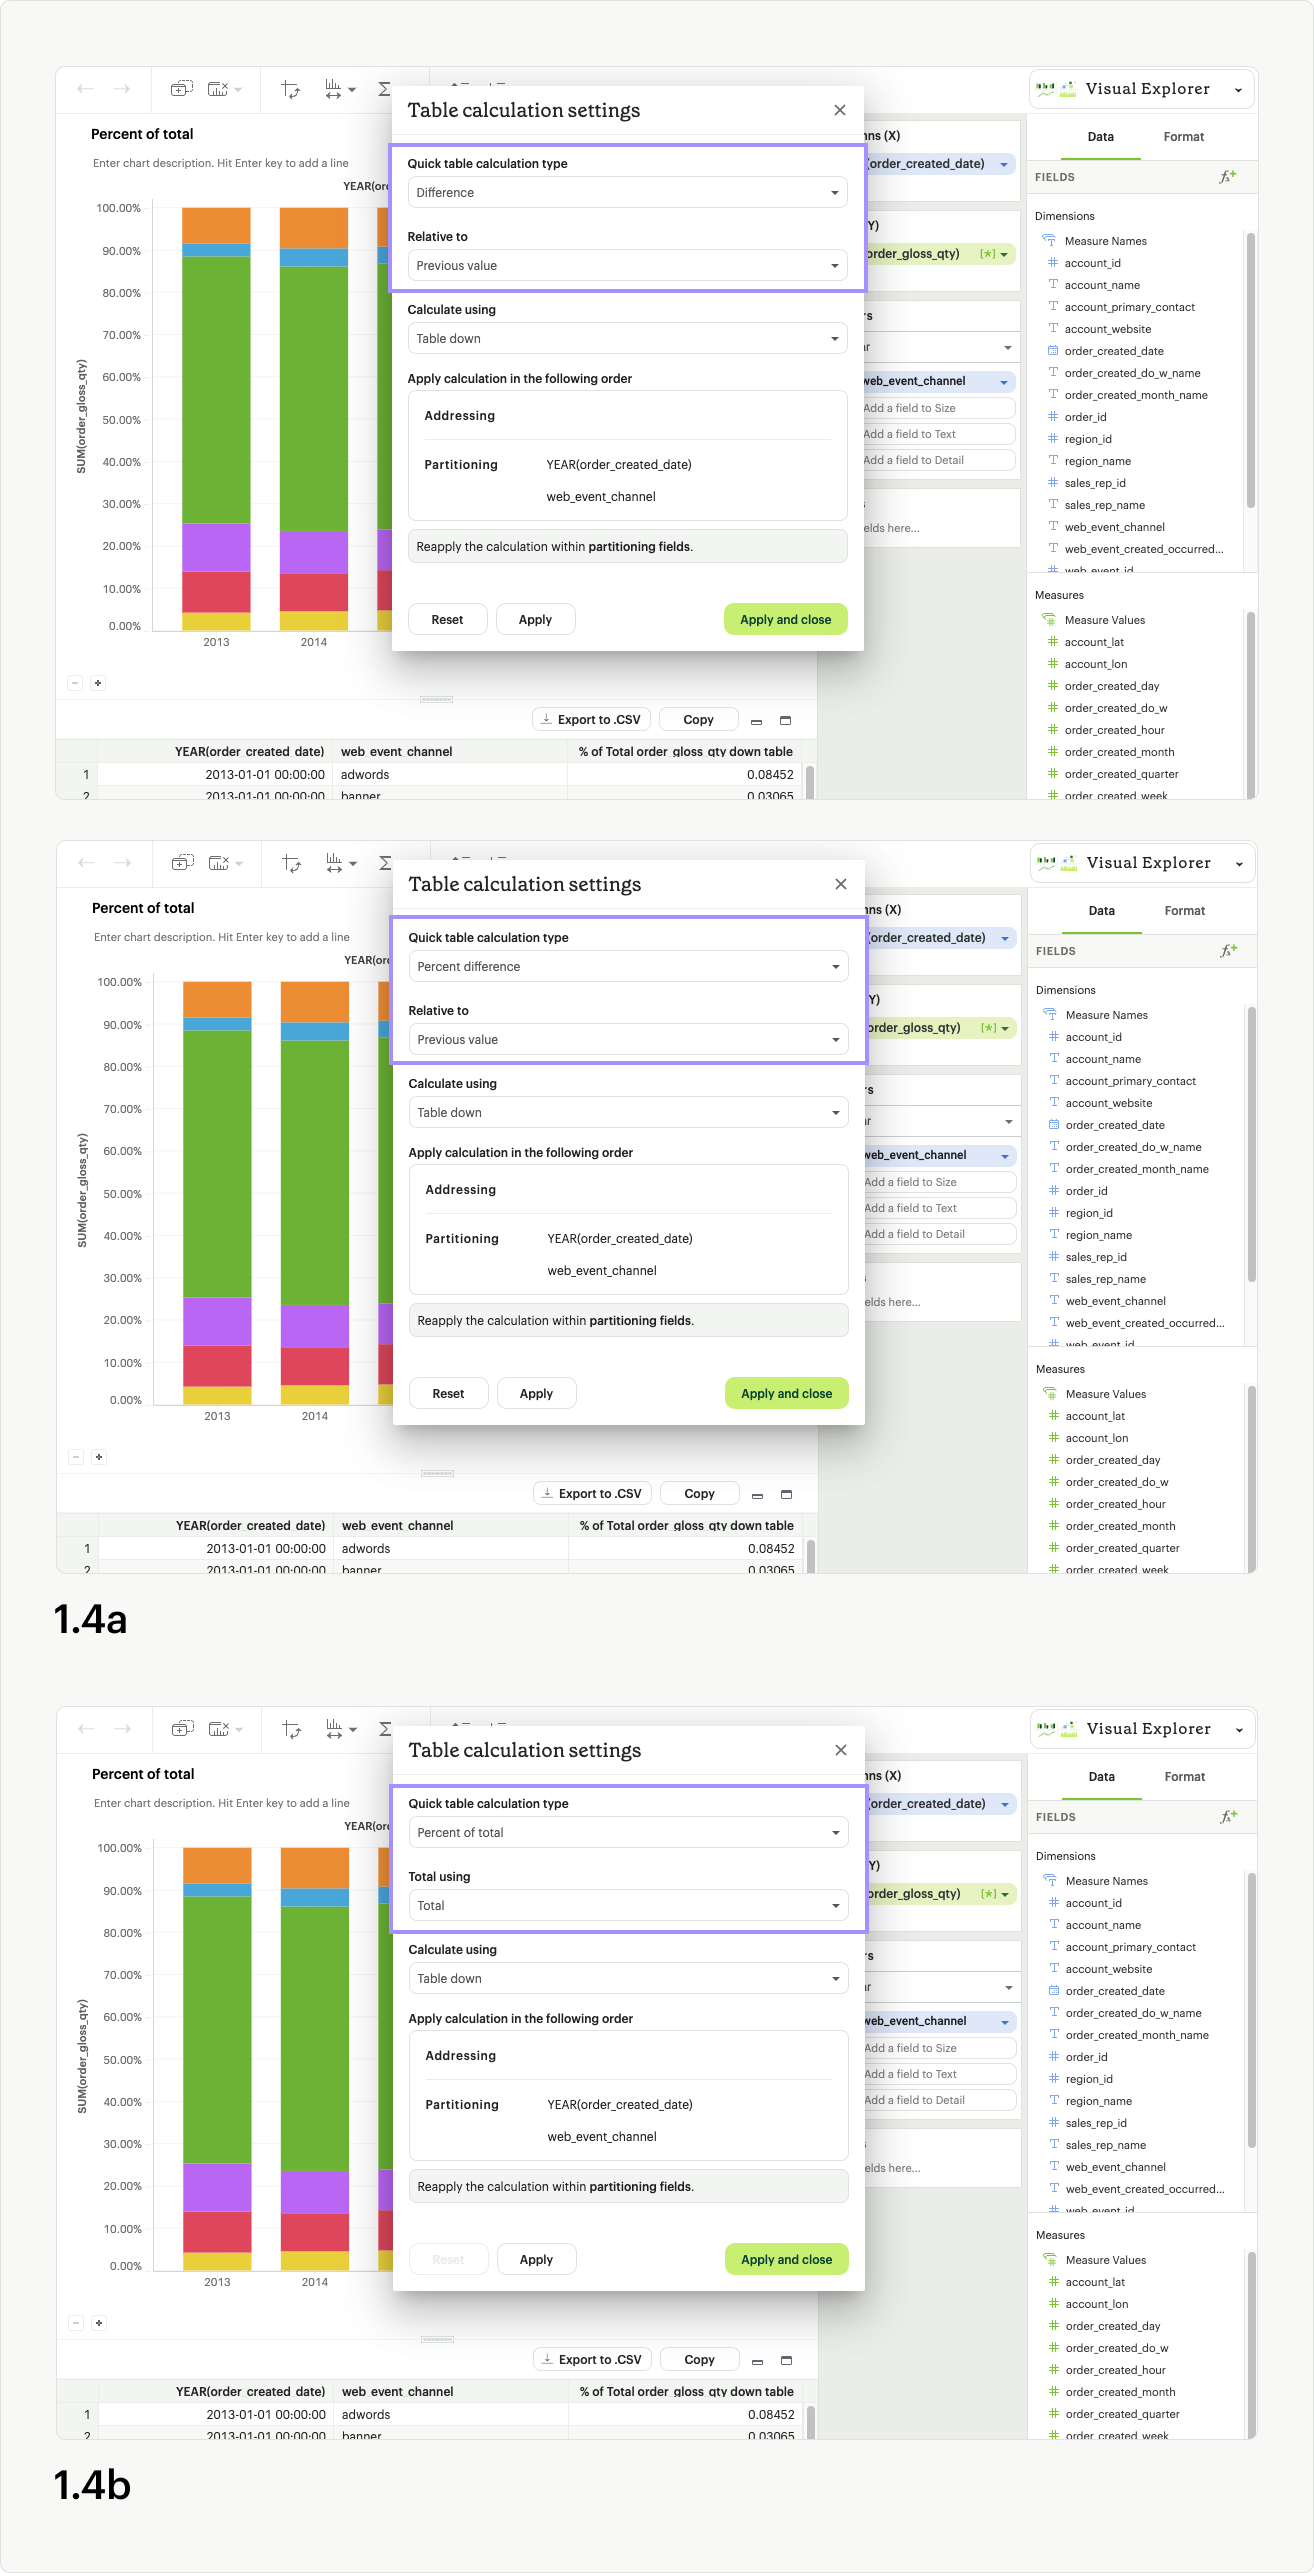Viewport: 1314px width, 2573px height.
Task: Click the clear chart icon beside the Percent difference dialog
Action: [219, 863]
